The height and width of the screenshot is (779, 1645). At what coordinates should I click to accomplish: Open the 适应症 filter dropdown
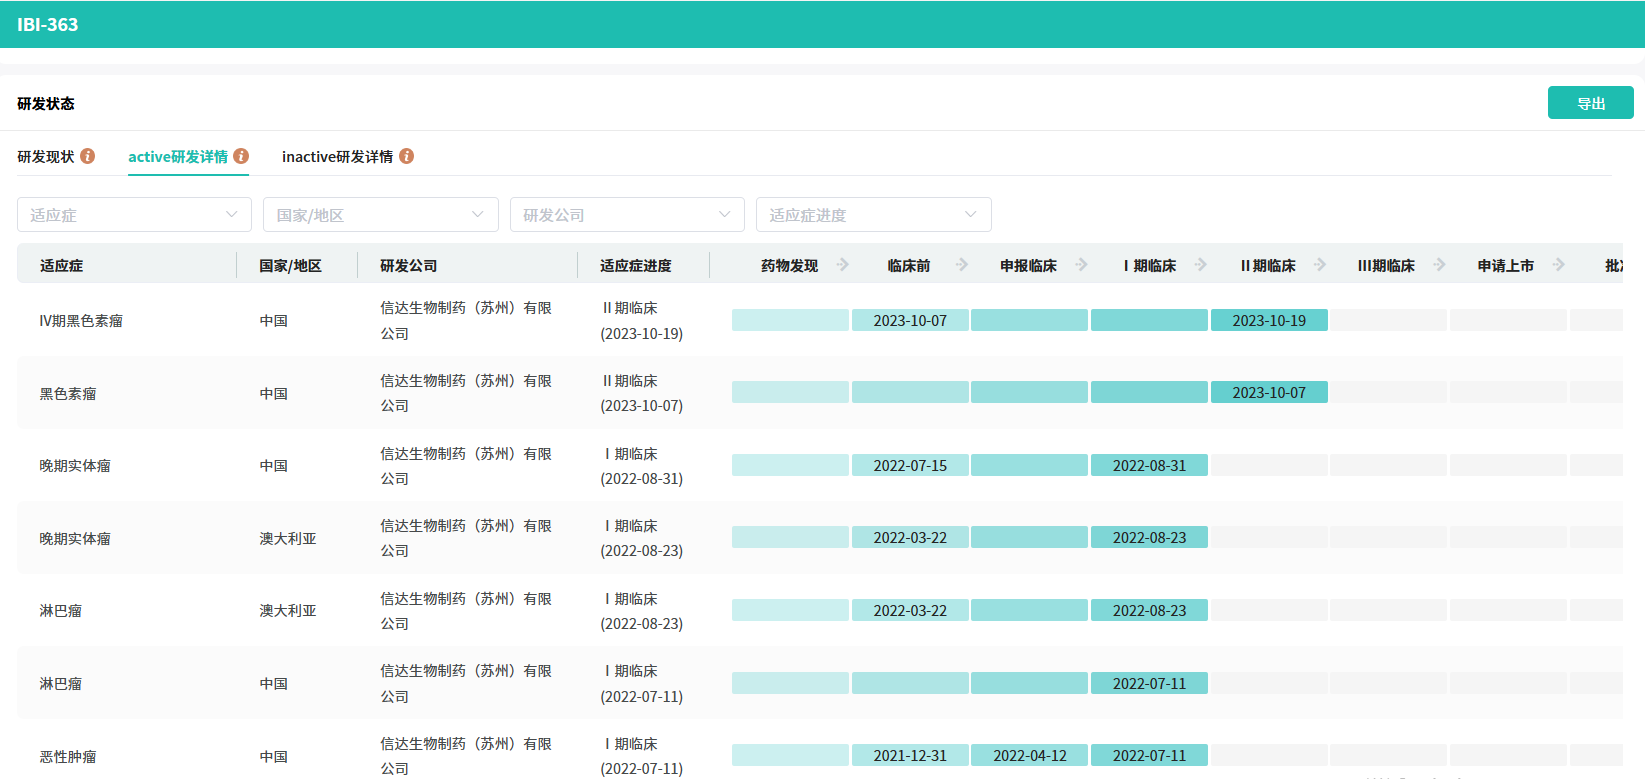click(134, 215)
